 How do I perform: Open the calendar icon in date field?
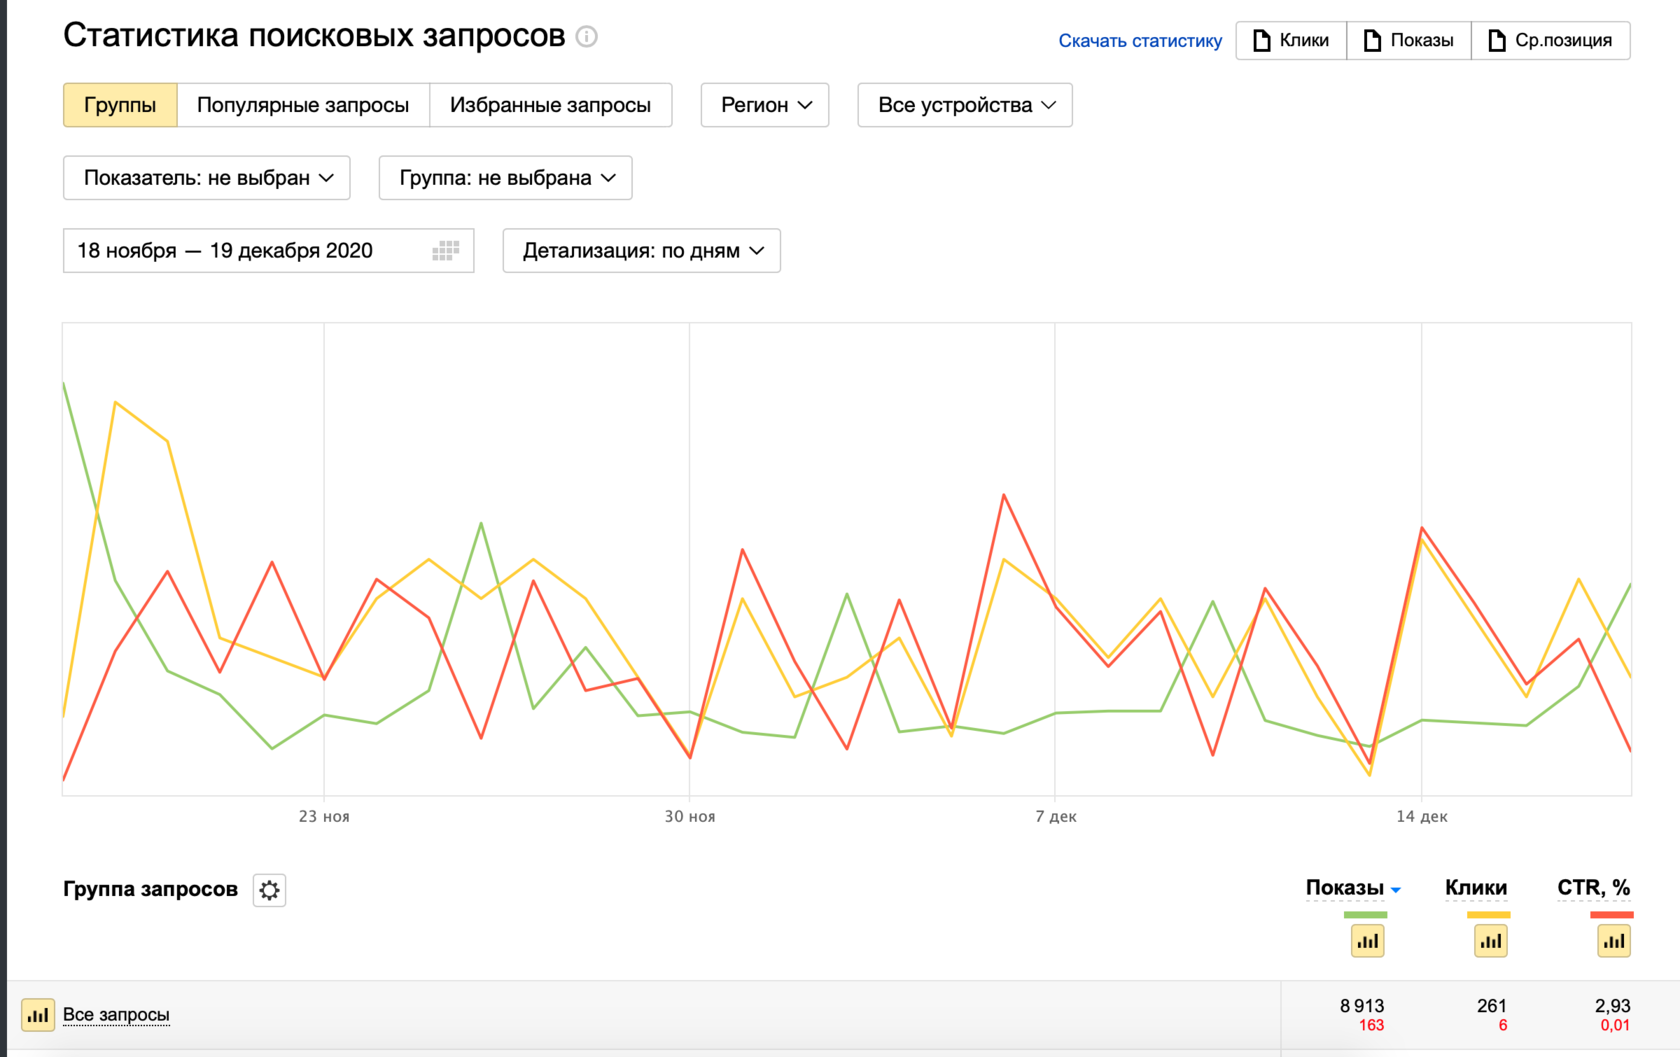tap(445, 251)
